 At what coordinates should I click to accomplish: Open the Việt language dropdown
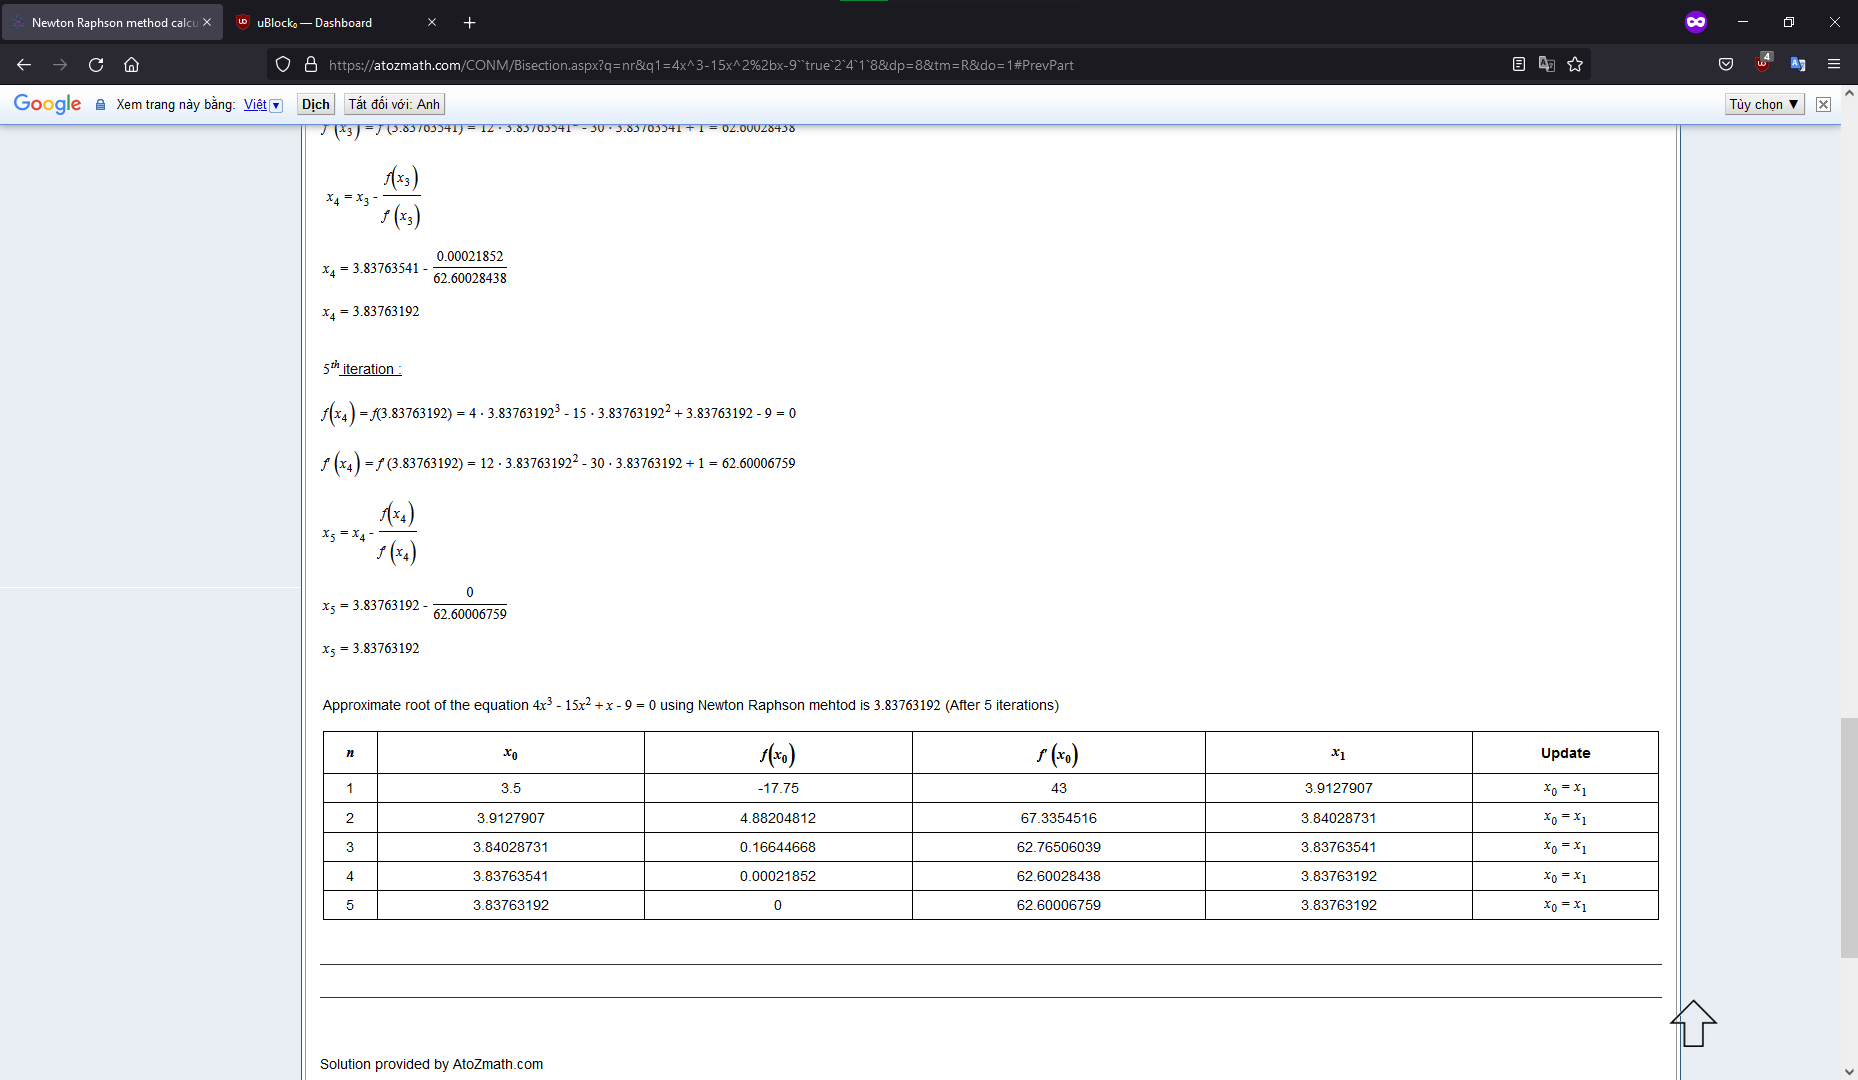tap(262, 104)
